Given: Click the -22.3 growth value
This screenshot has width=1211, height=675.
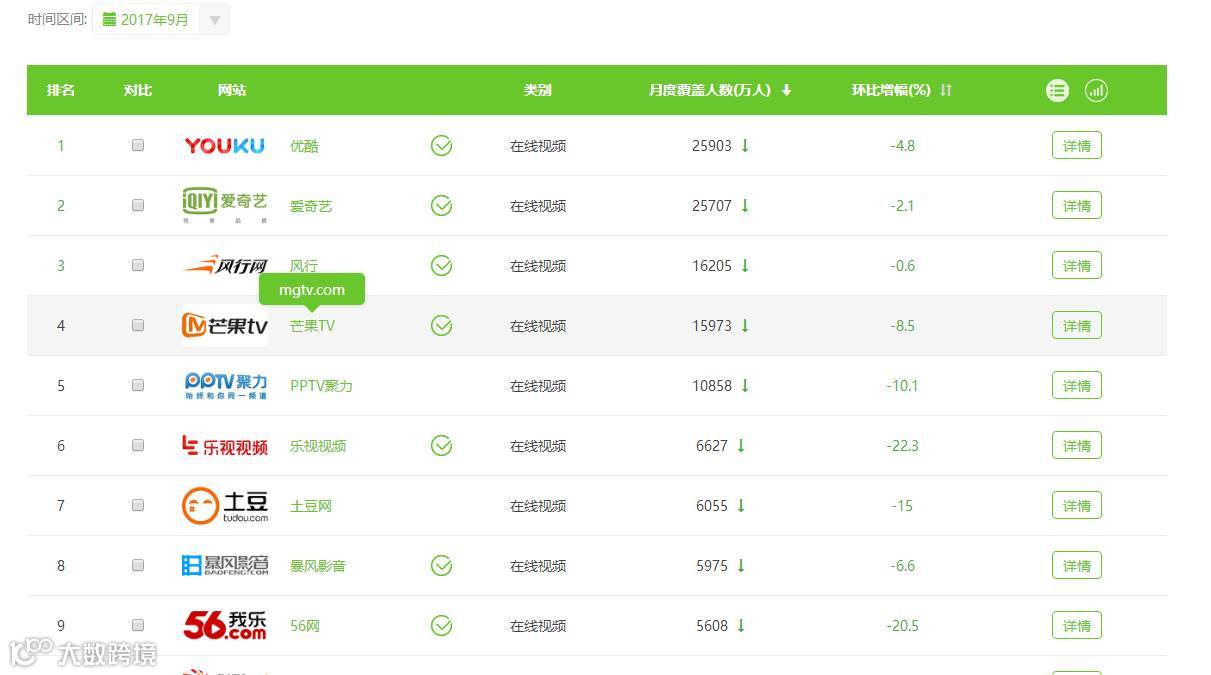Looking at the screenshot, I should 902,446.
